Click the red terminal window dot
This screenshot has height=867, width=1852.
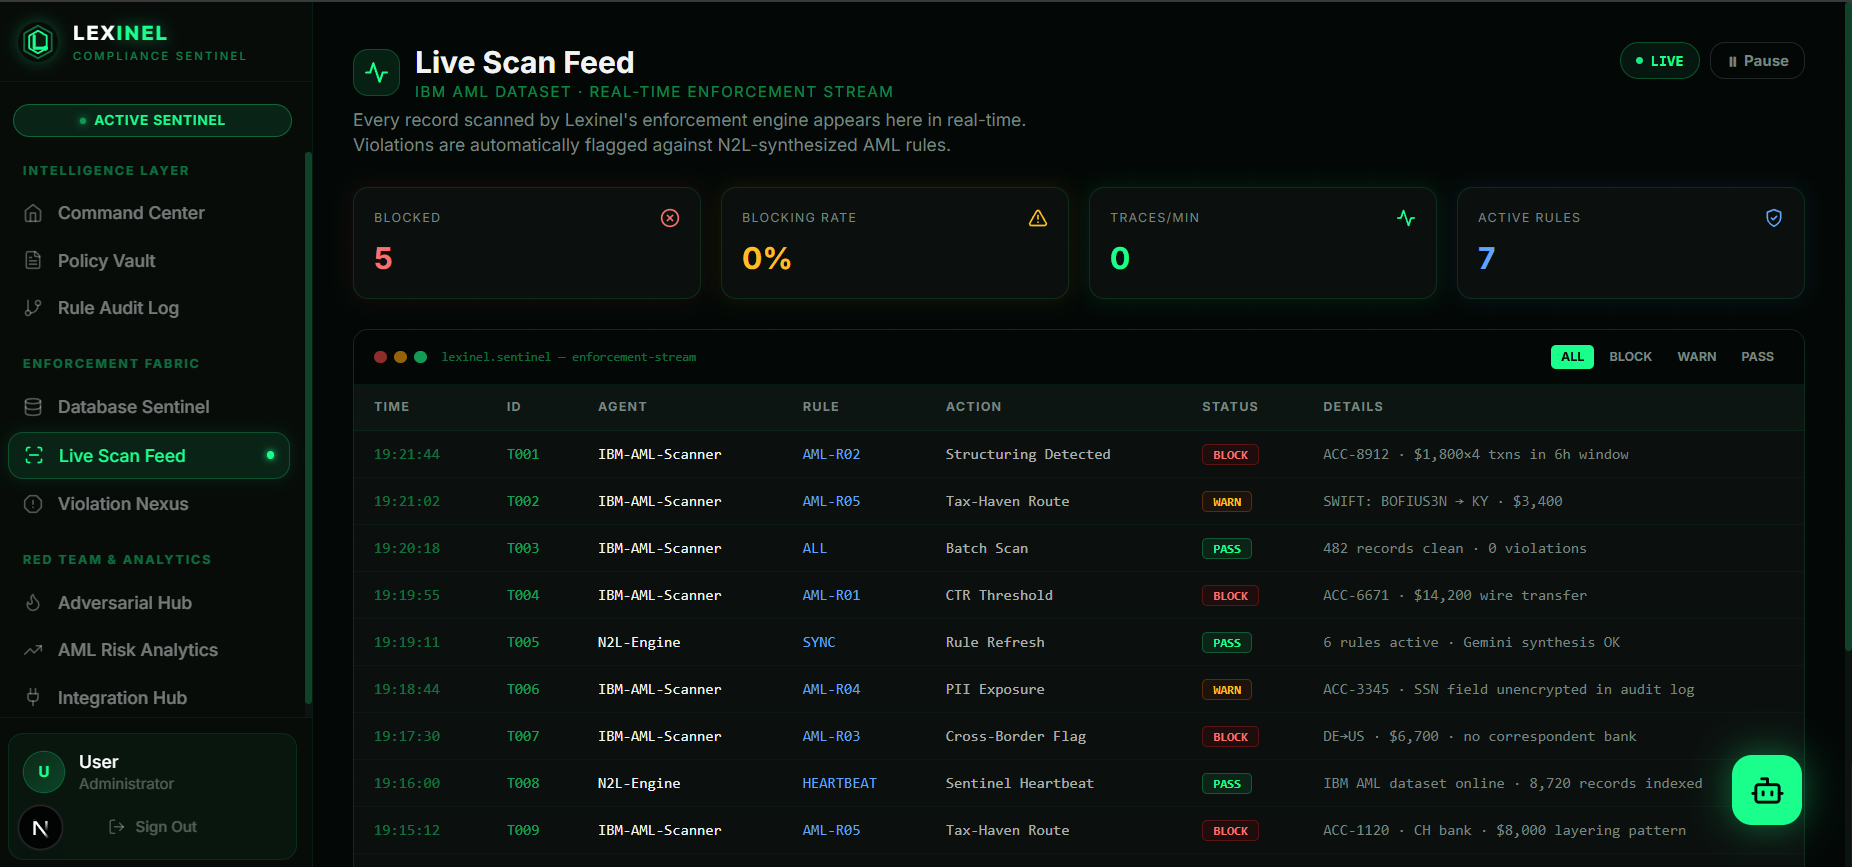[381, 357]
